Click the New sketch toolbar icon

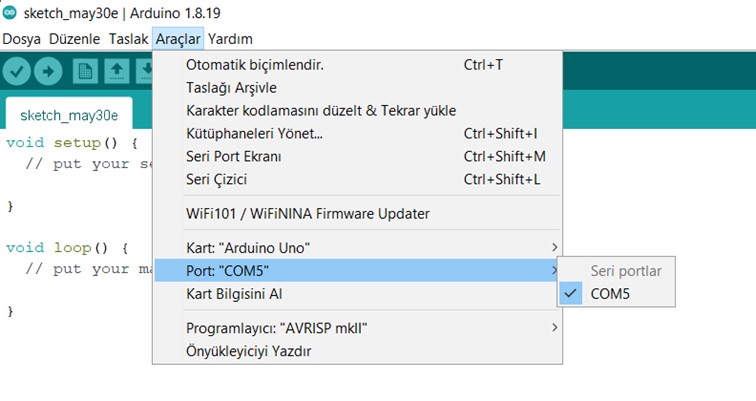tap(85, 71)
